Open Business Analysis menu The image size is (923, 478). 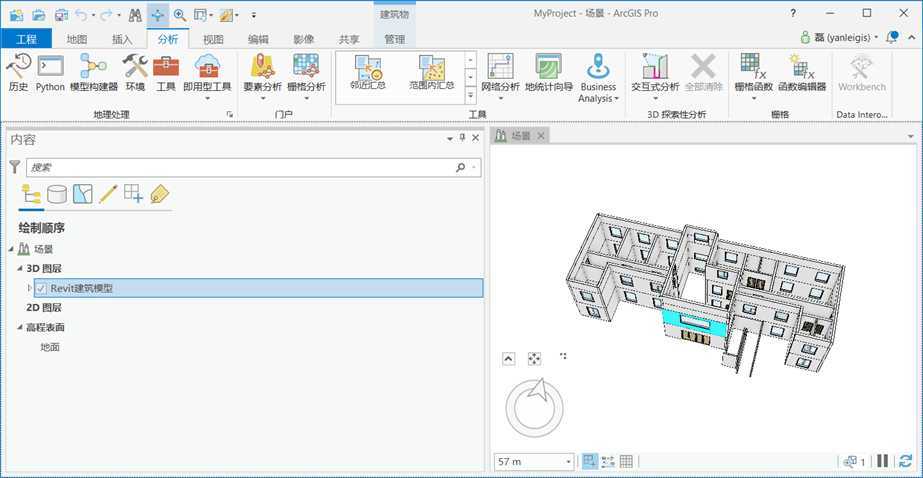click(598, 78)
